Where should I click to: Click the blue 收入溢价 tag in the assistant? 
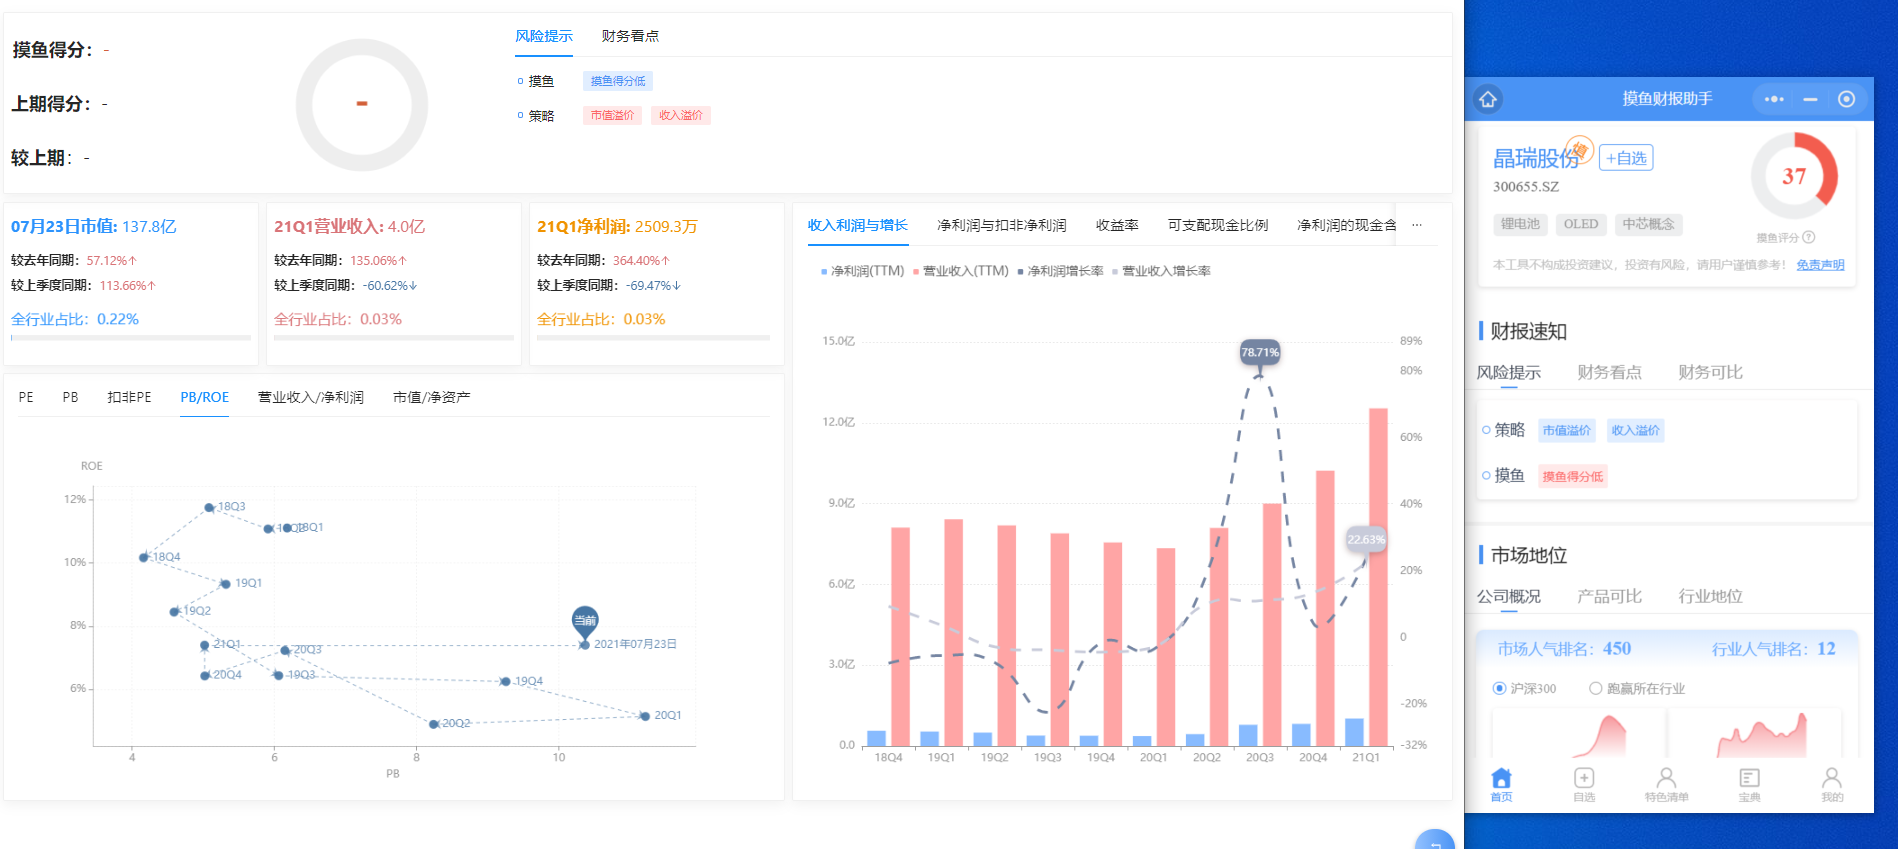point(1635,430)
